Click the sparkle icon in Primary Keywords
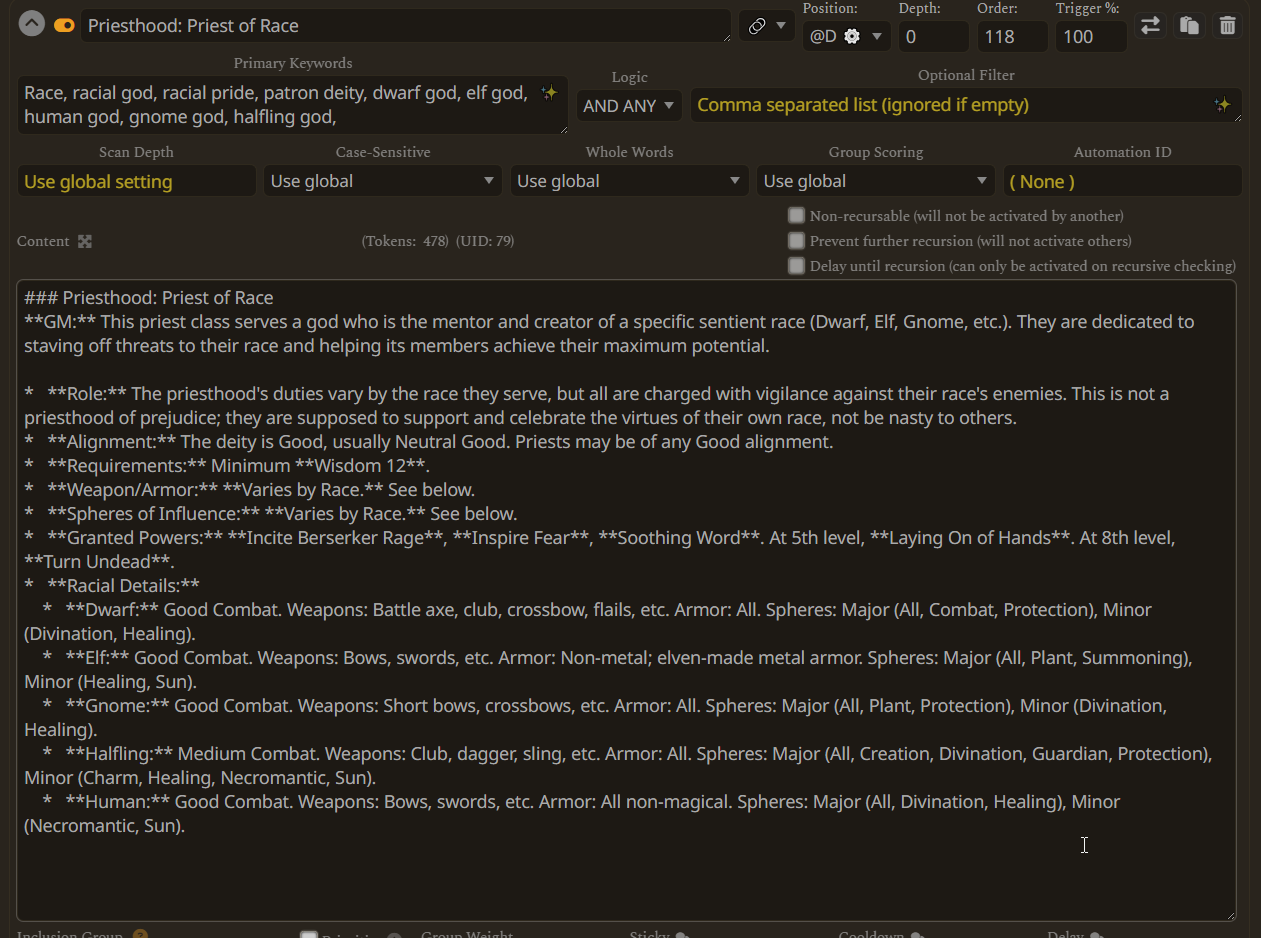 pos(549,93)
